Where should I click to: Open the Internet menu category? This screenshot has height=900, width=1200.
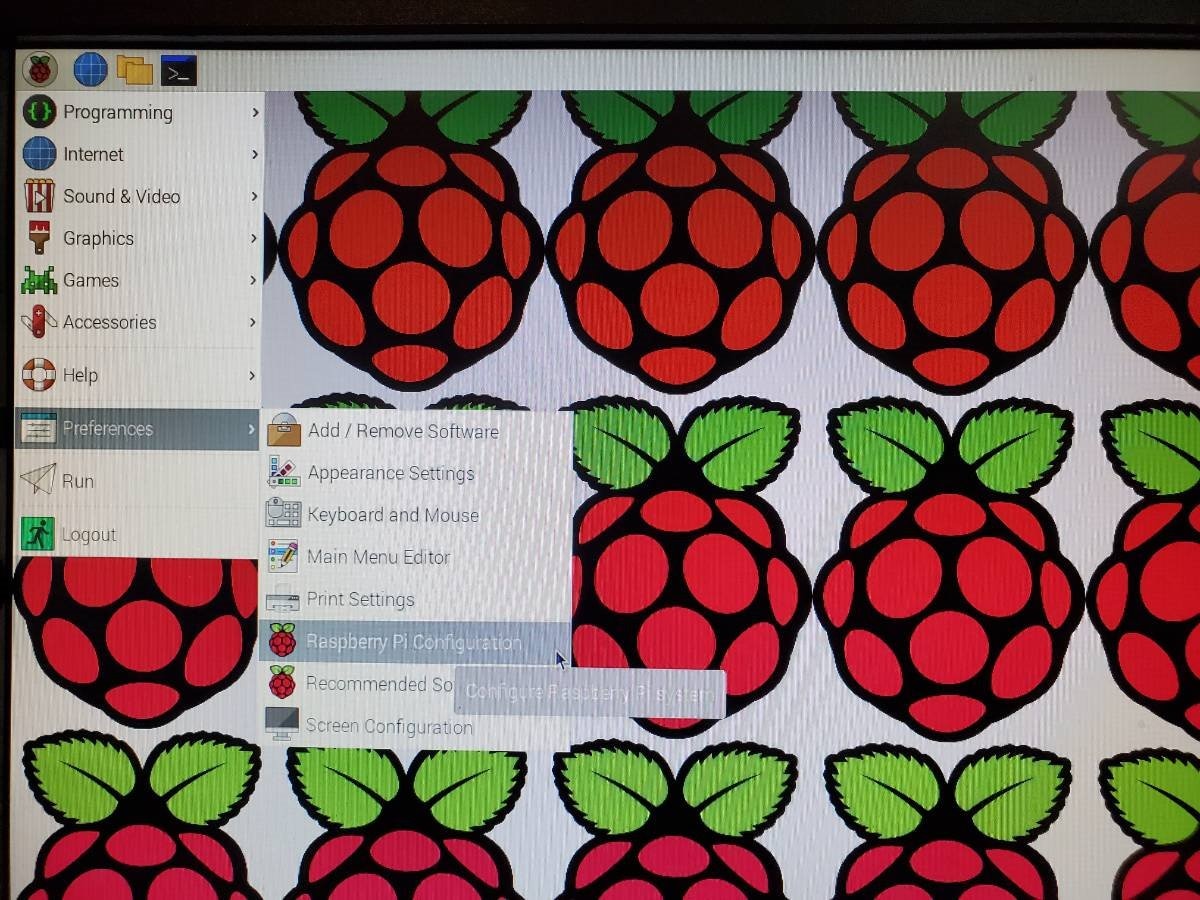[141, 154]
